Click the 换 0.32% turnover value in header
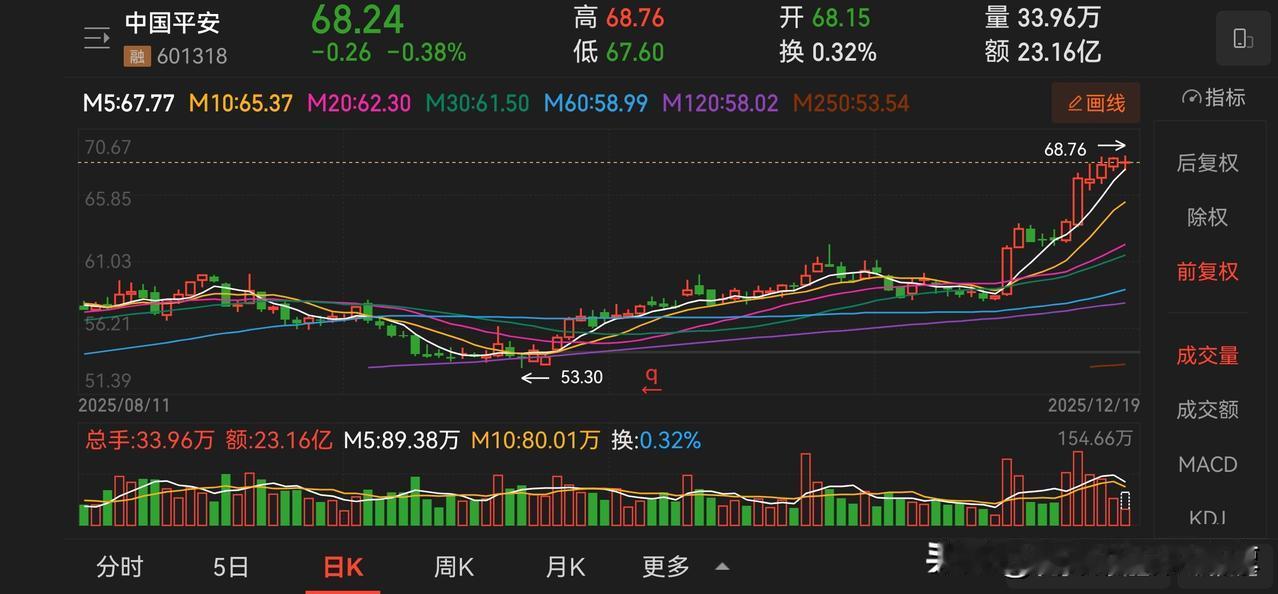 pyautogui.click(x=828, y=52)
